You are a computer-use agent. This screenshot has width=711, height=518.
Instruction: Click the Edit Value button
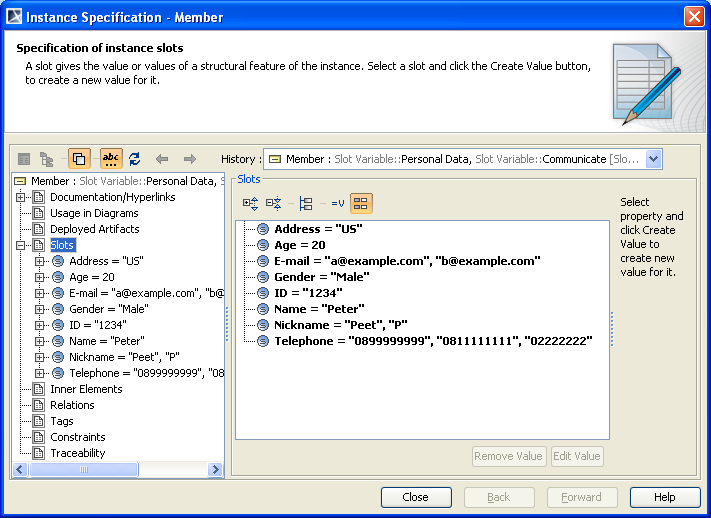click(577, 456)
